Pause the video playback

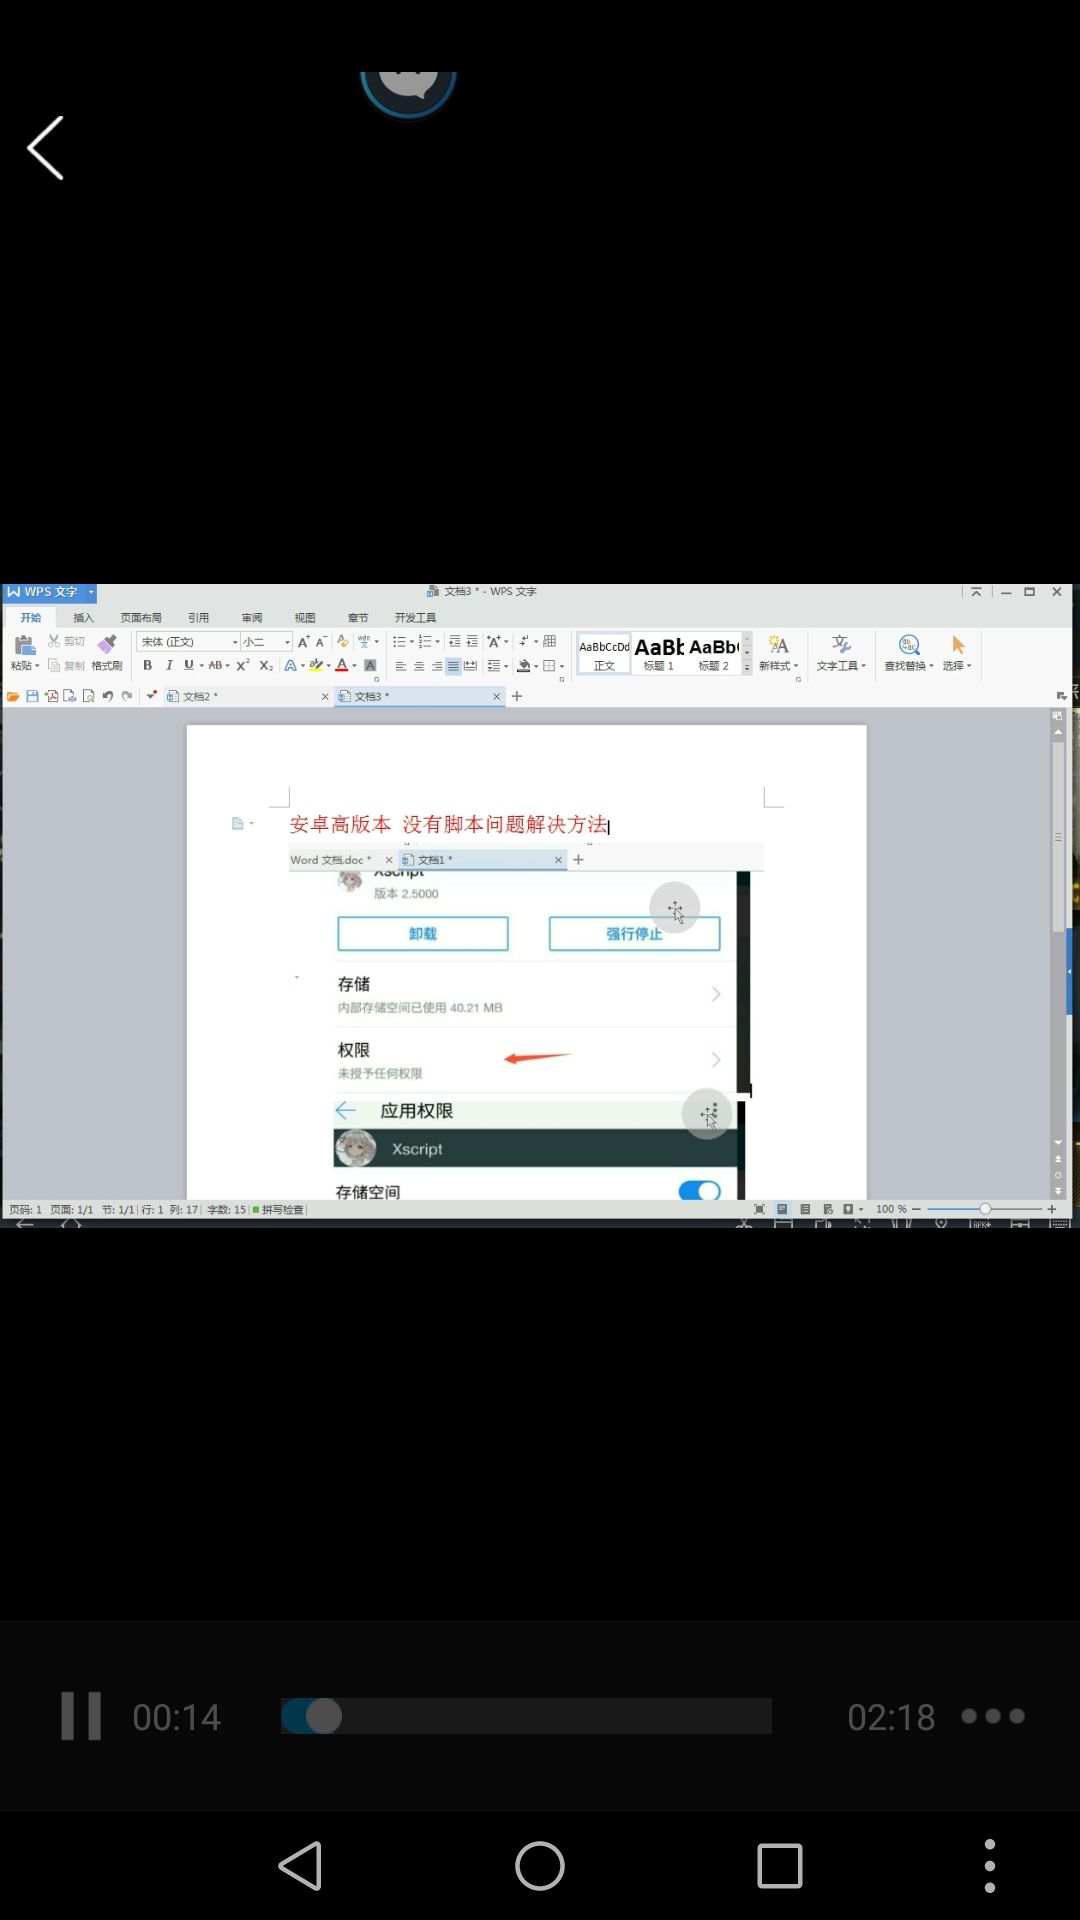pyautogui.click(x=81, y=1716)
